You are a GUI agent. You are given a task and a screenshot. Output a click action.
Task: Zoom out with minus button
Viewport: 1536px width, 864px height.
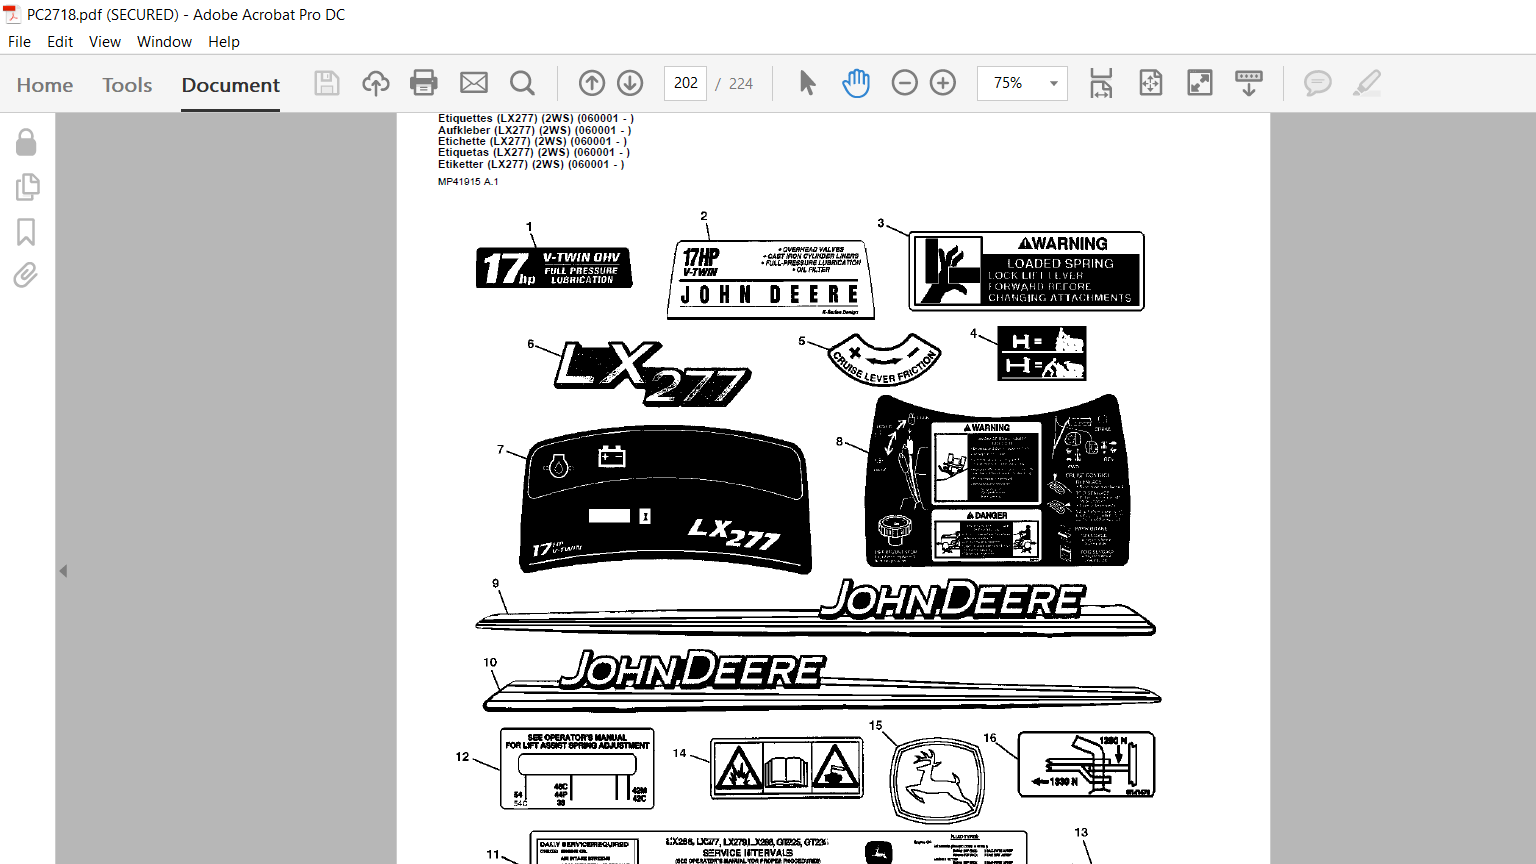(x=904, y=83)
